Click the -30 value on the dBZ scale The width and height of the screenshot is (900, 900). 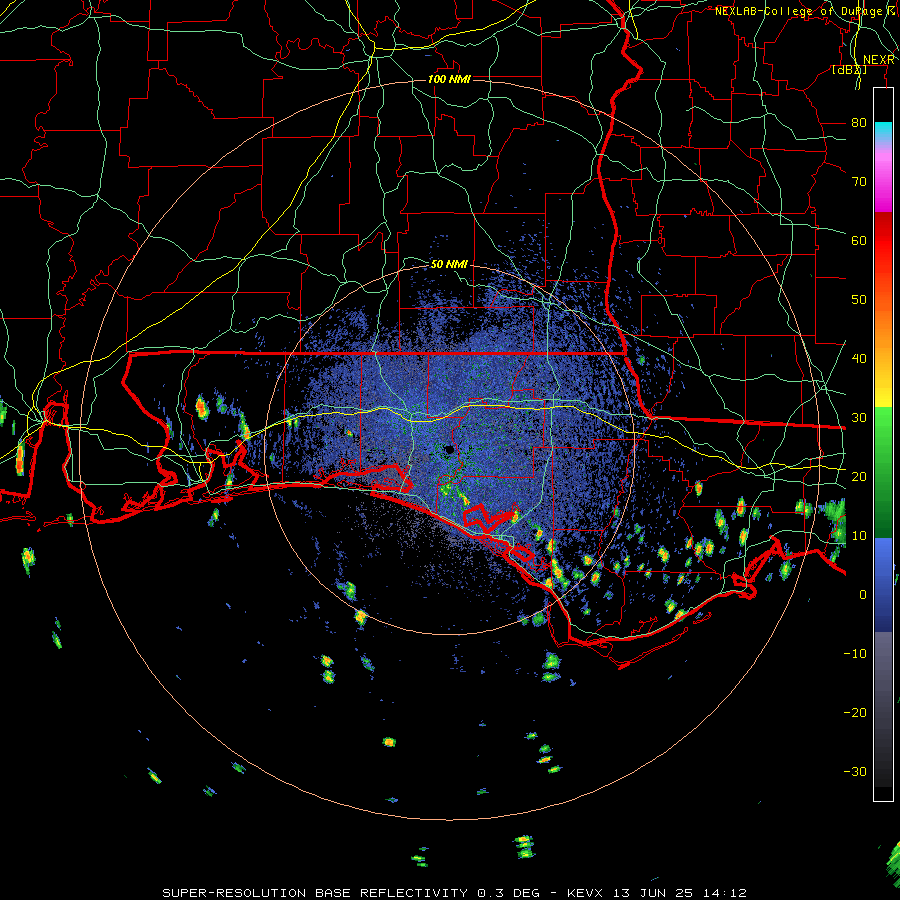(x=855, y=771)
